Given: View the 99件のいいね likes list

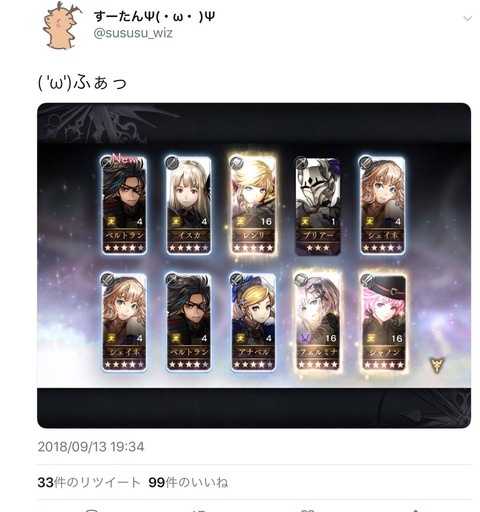Looking at the screenshot, I should point(188,482).
